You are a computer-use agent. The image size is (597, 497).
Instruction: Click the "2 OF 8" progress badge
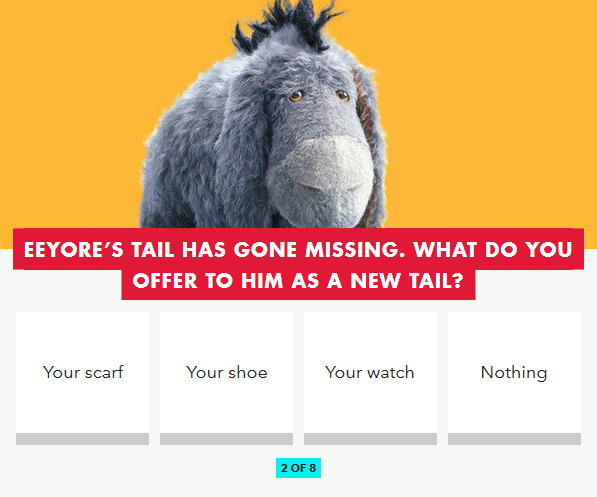[298, 468]
